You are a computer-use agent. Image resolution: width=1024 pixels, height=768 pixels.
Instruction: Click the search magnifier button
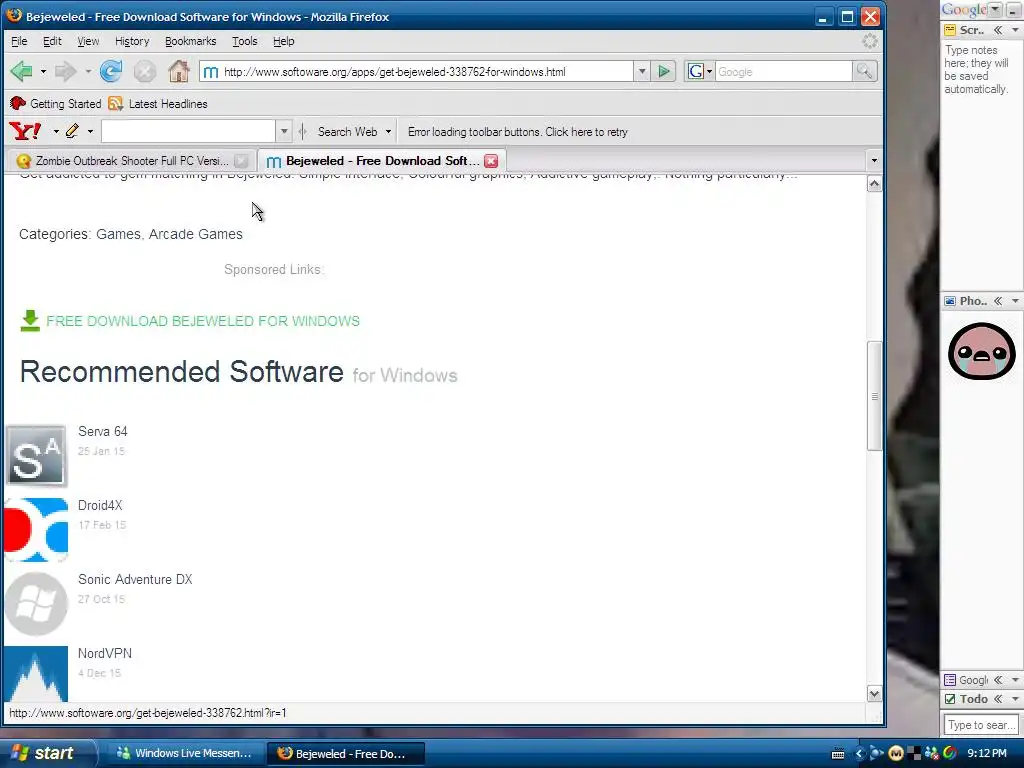[864, 71]
